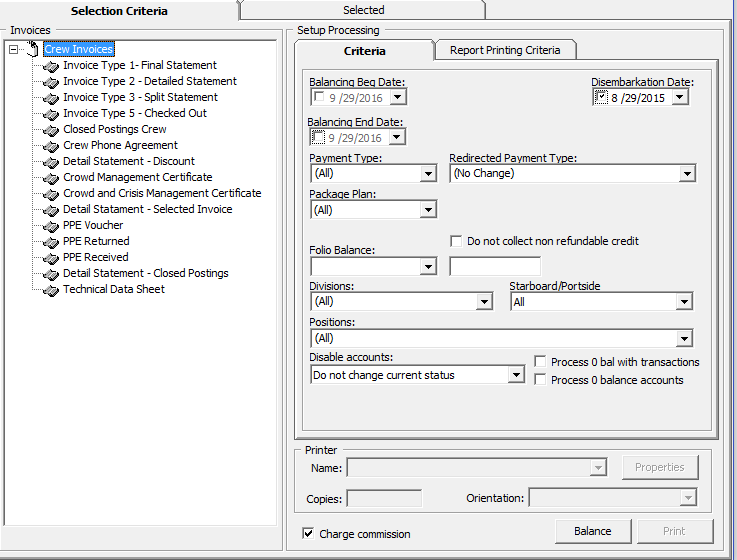Viewport: 737px width, 560px height.
Task: Click icon beside Invoice Type 2 - Detailed Statement
Action: tap(51, 82)
